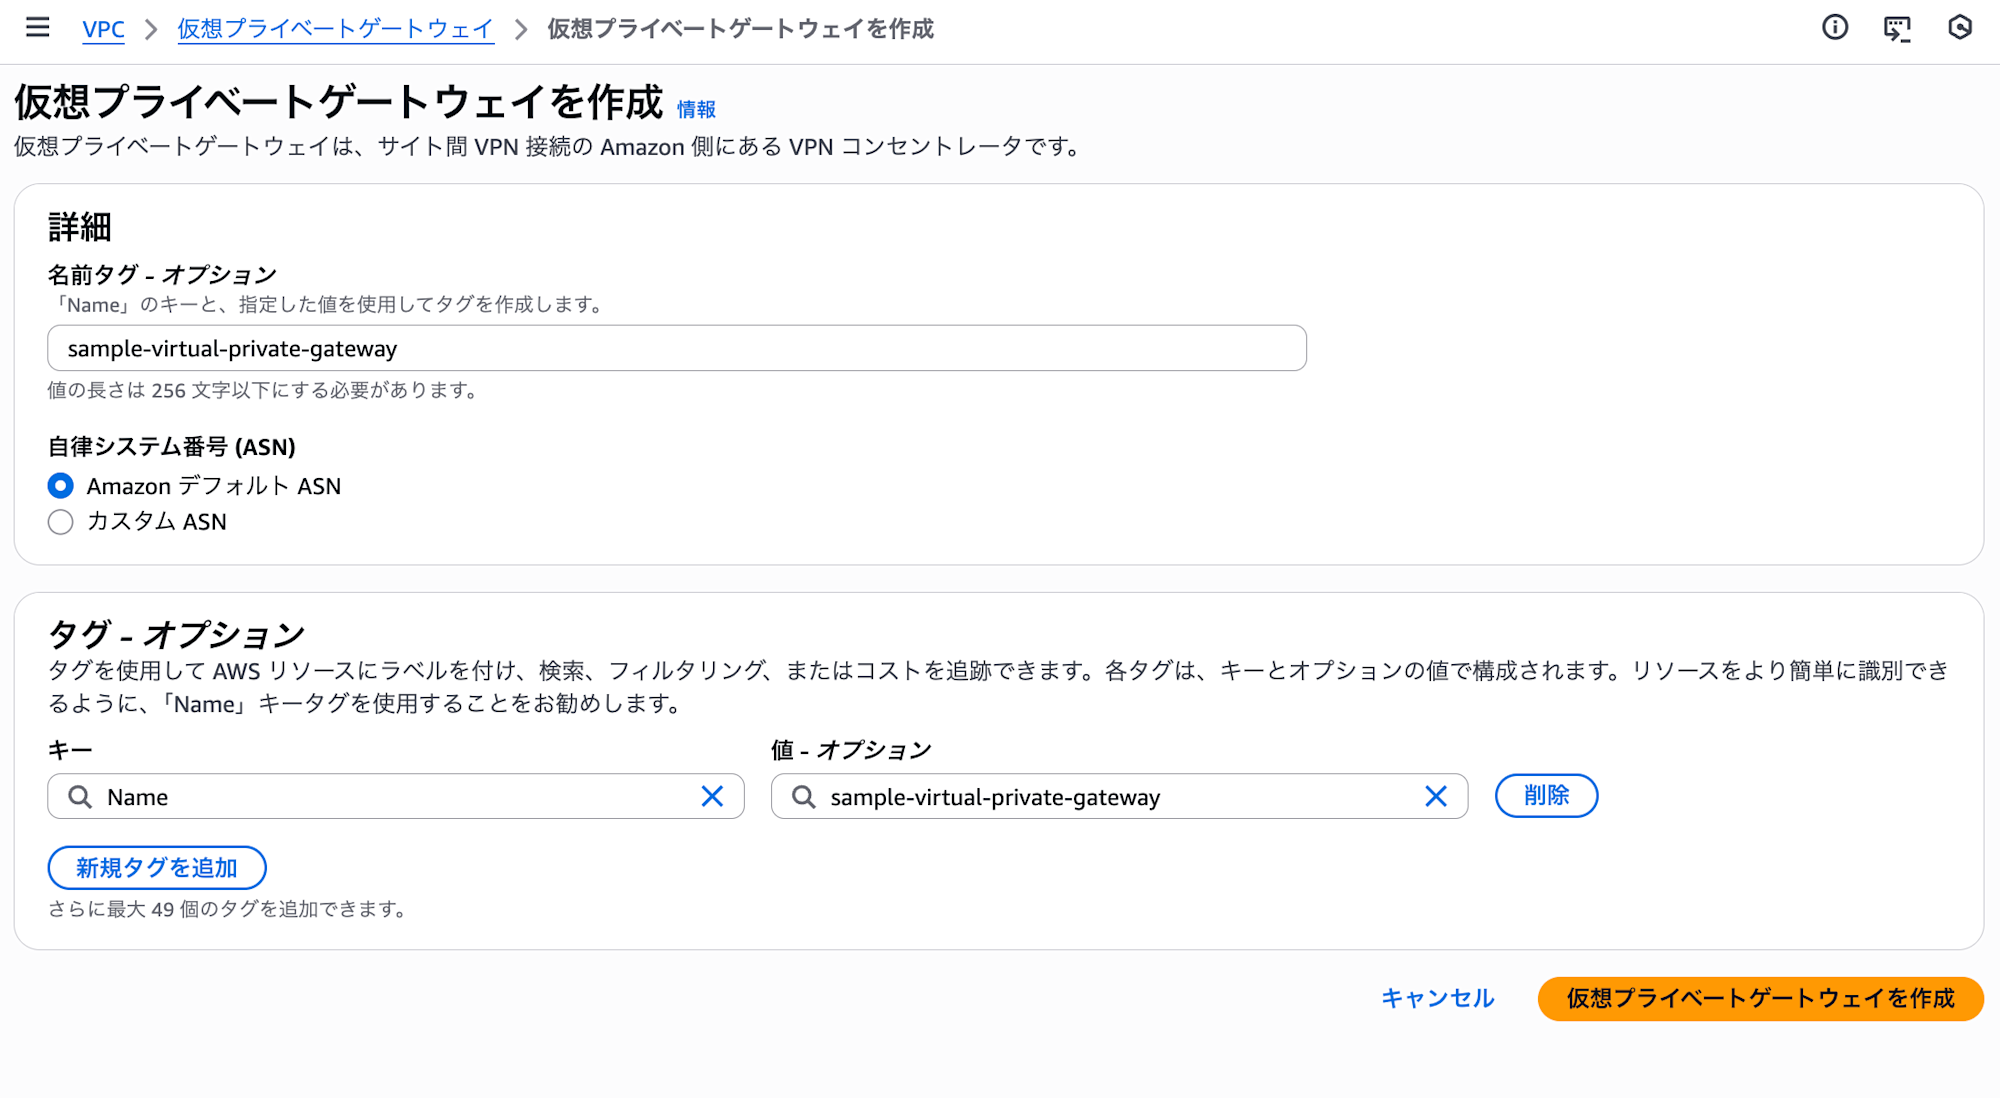
Task: Clear the tag key Name with the X icon
Action: pos(713,796)
